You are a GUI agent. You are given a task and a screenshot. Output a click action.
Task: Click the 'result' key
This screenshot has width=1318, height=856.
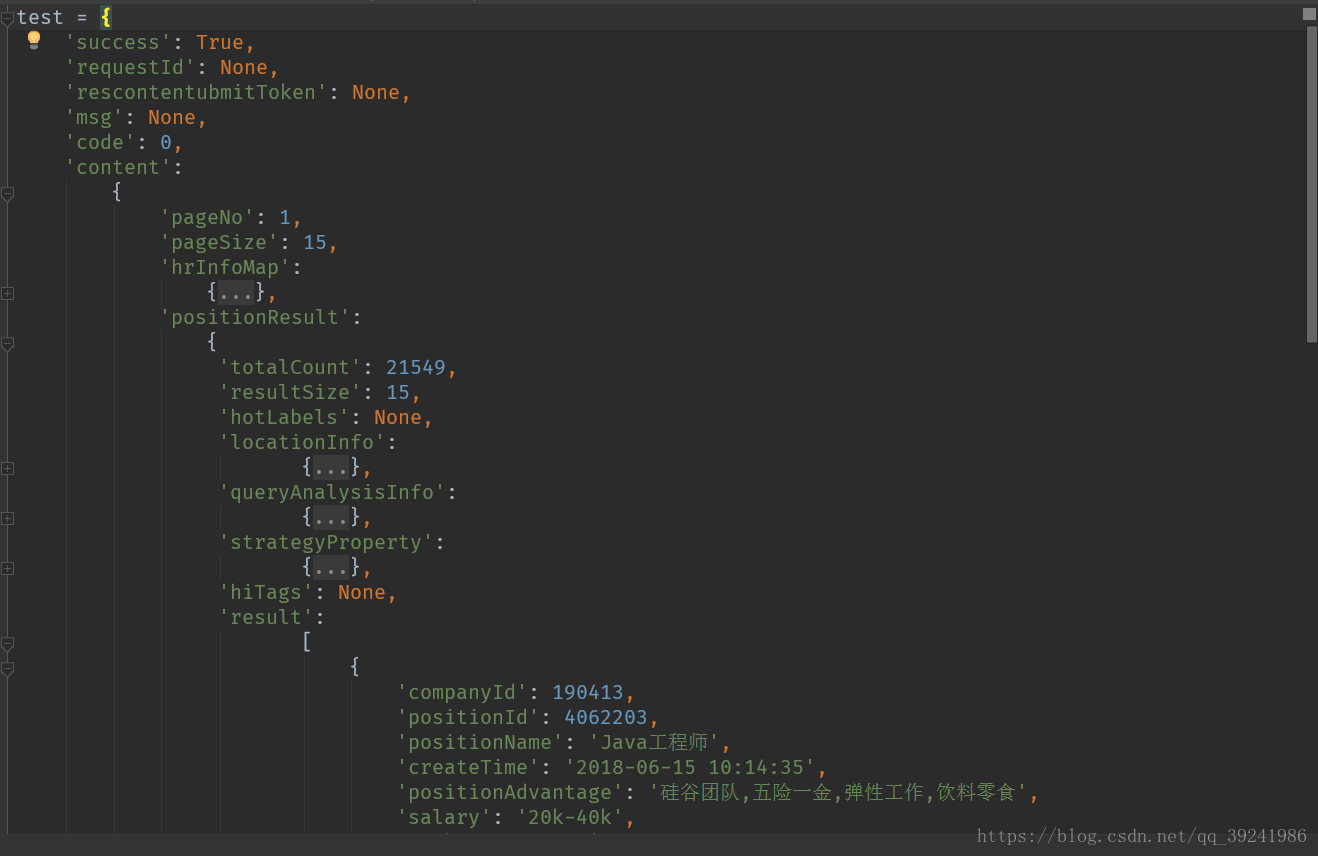pyautogui.click(x=266, y=617)
